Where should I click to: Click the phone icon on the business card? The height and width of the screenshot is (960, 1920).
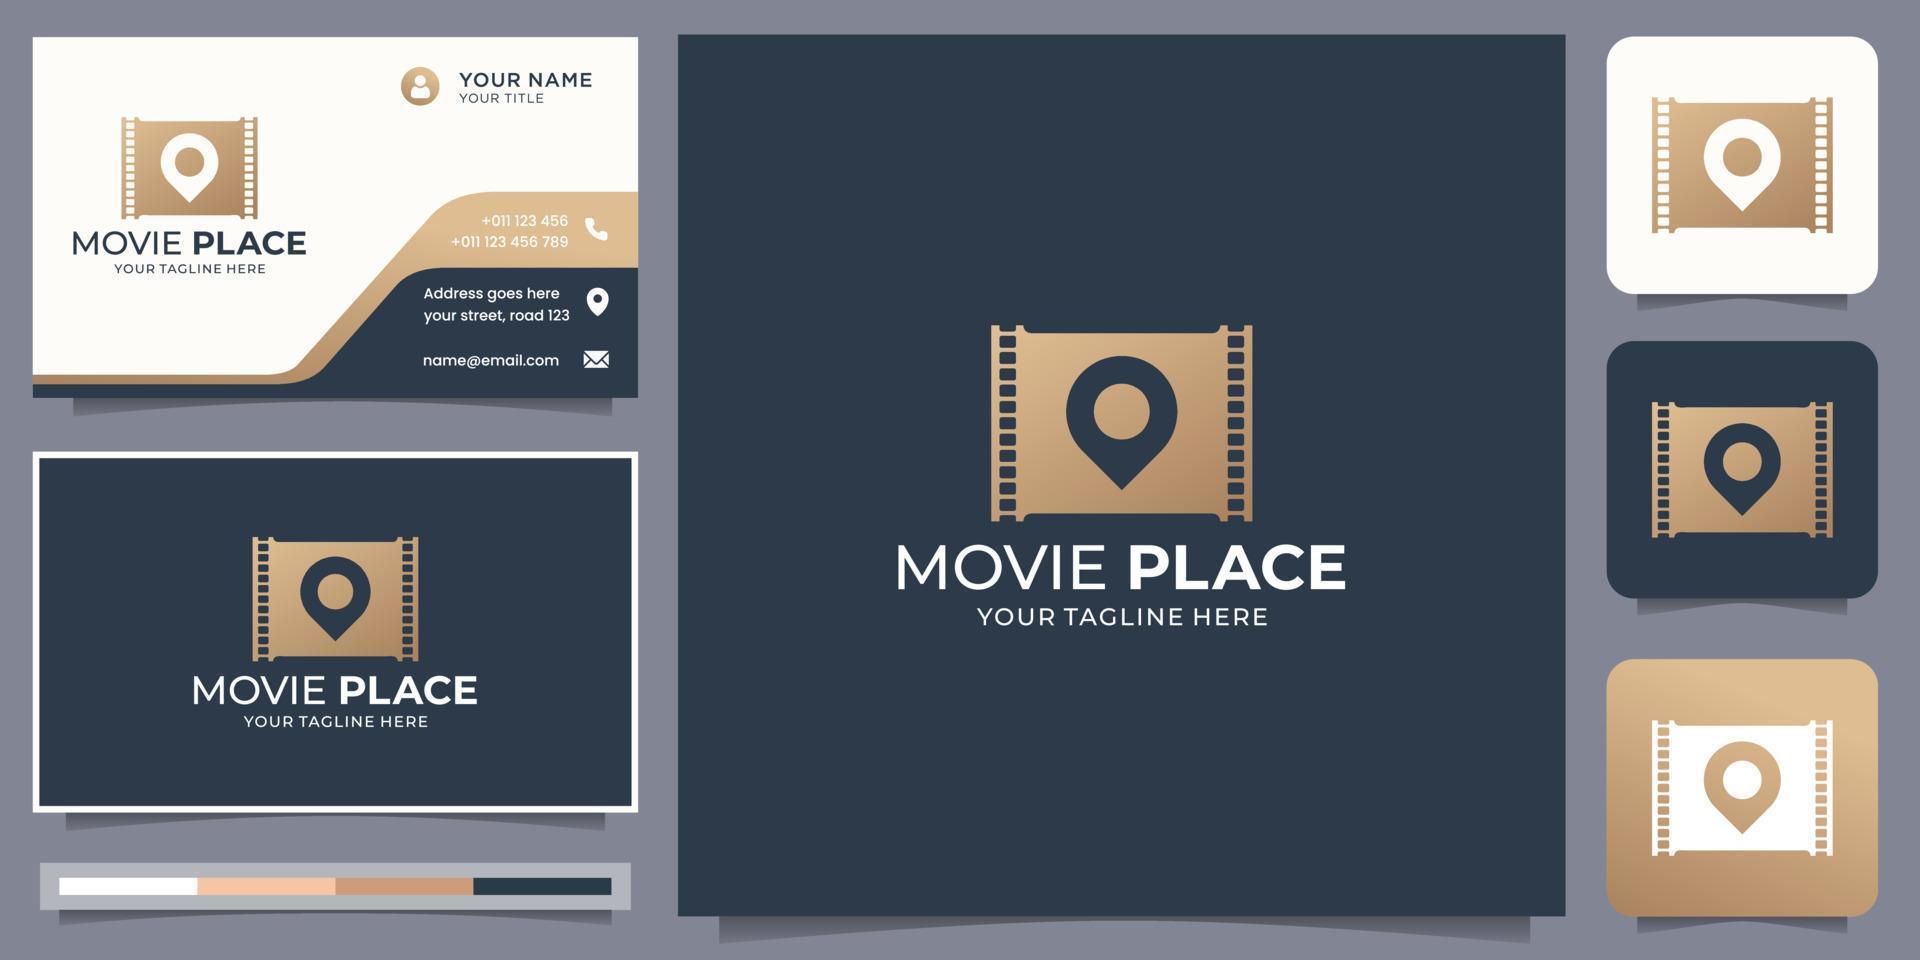pyautogui.click(x=596, y=230)
